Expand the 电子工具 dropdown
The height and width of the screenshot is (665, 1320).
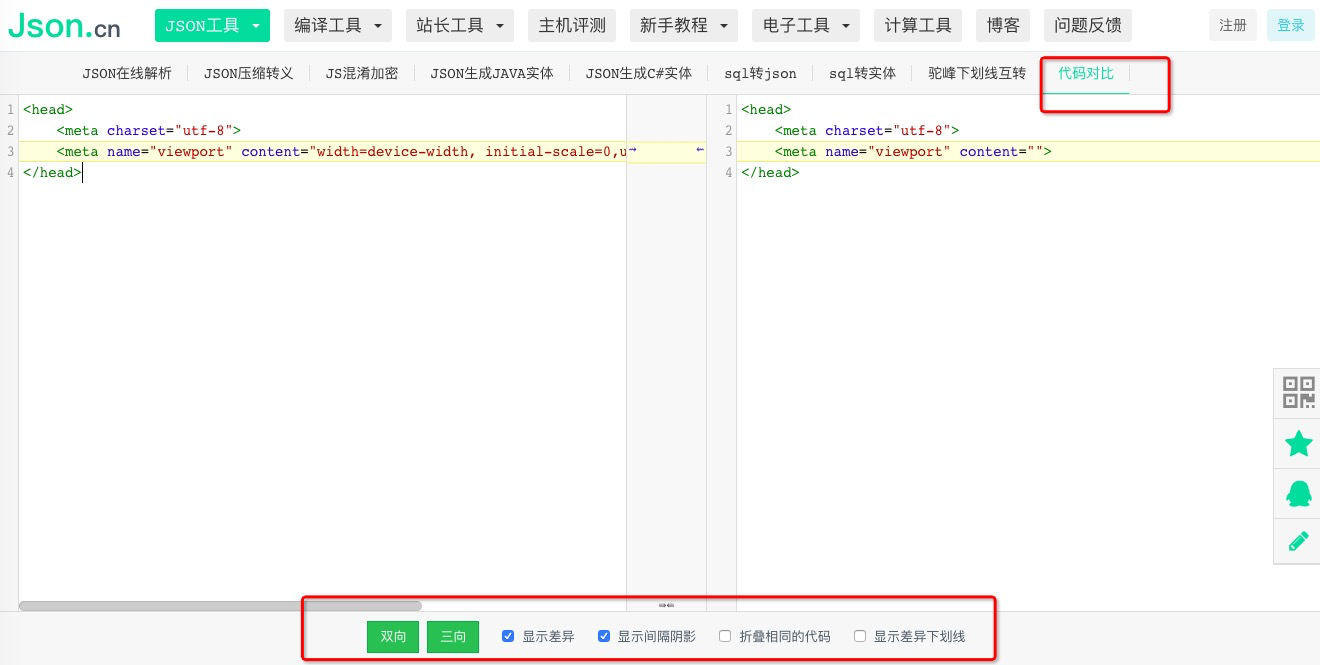point(806,26)
